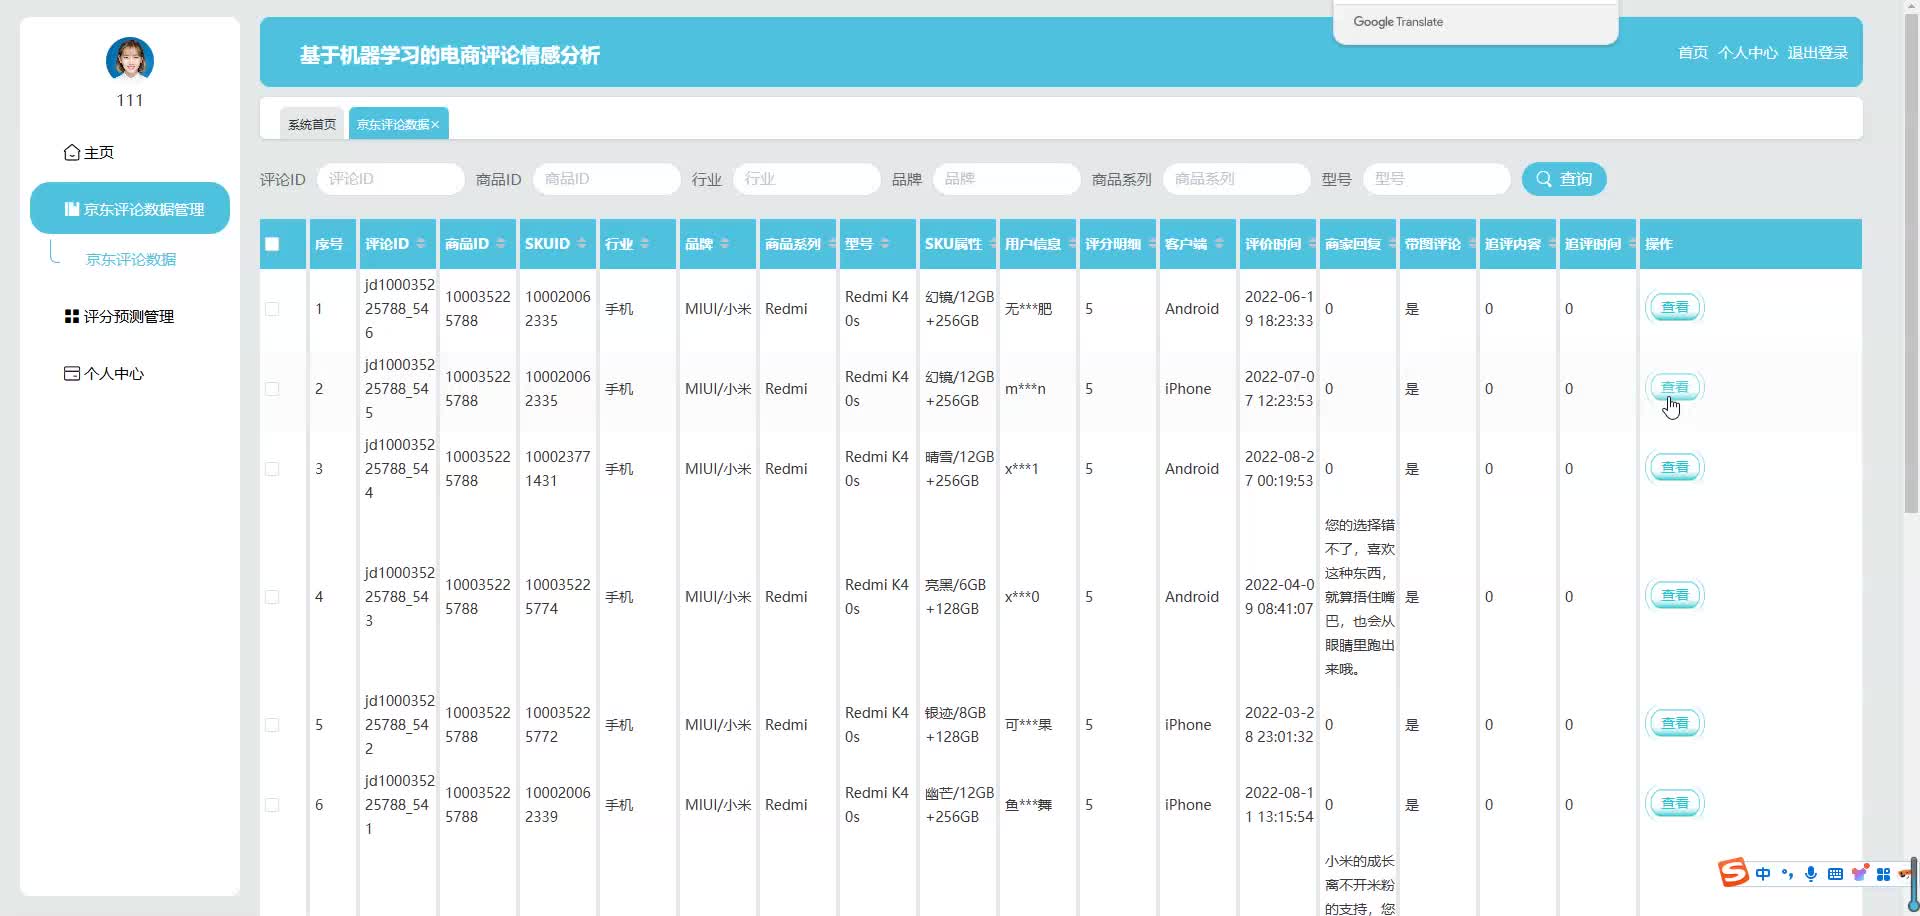1920x916 pixels.
Task: Sort the table by 行业 column
Action: pos(645,244)
